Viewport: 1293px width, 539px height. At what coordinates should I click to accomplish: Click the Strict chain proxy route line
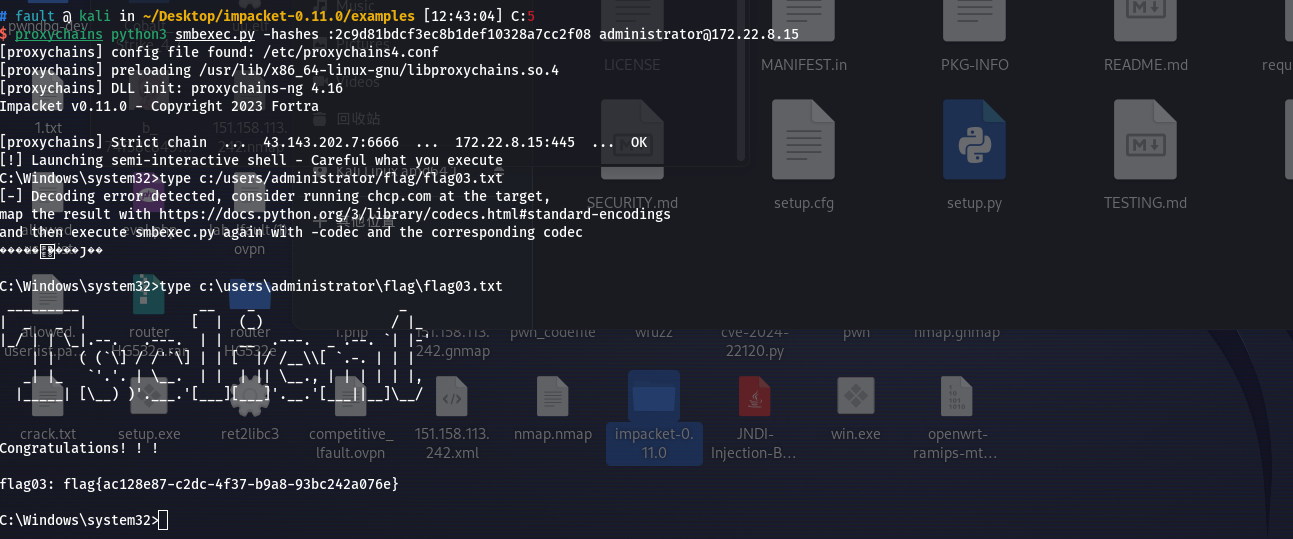323,142
